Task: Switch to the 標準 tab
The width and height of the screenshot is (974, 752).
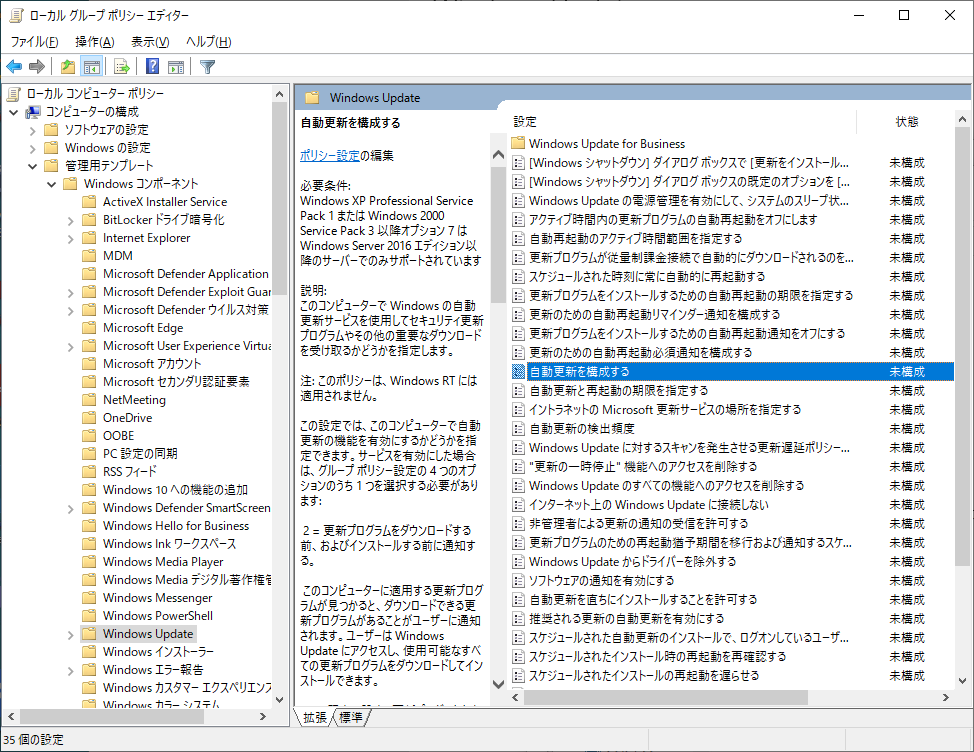Action: [351, 717]
